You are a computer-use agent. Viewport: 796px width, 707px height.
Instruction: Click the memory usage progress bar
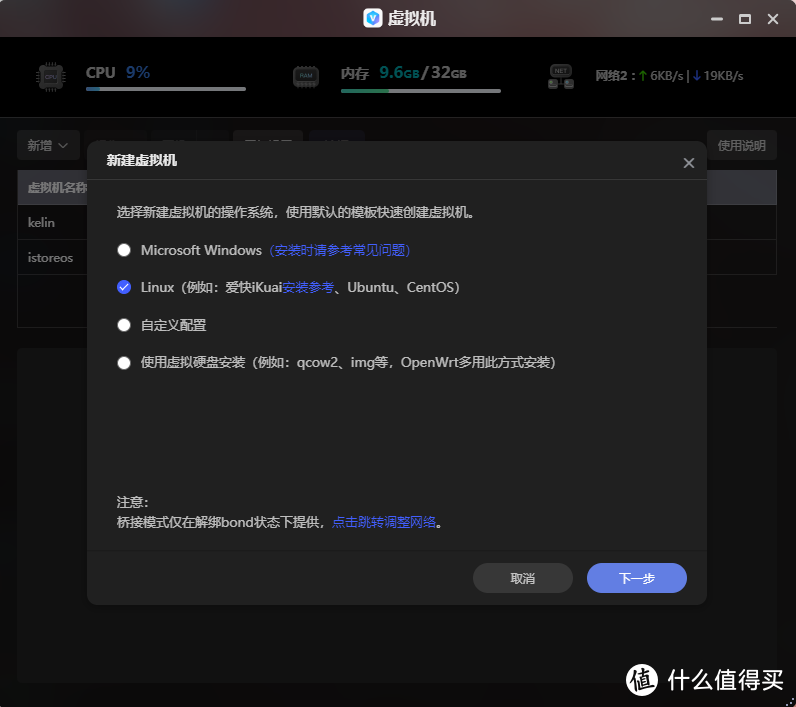(x=421, y=91)
